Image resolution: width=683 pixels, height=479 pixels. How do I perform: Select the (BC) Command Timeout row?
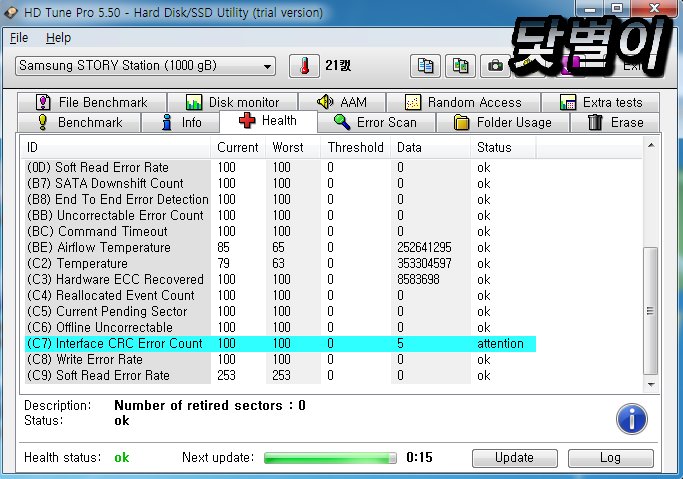281,232
